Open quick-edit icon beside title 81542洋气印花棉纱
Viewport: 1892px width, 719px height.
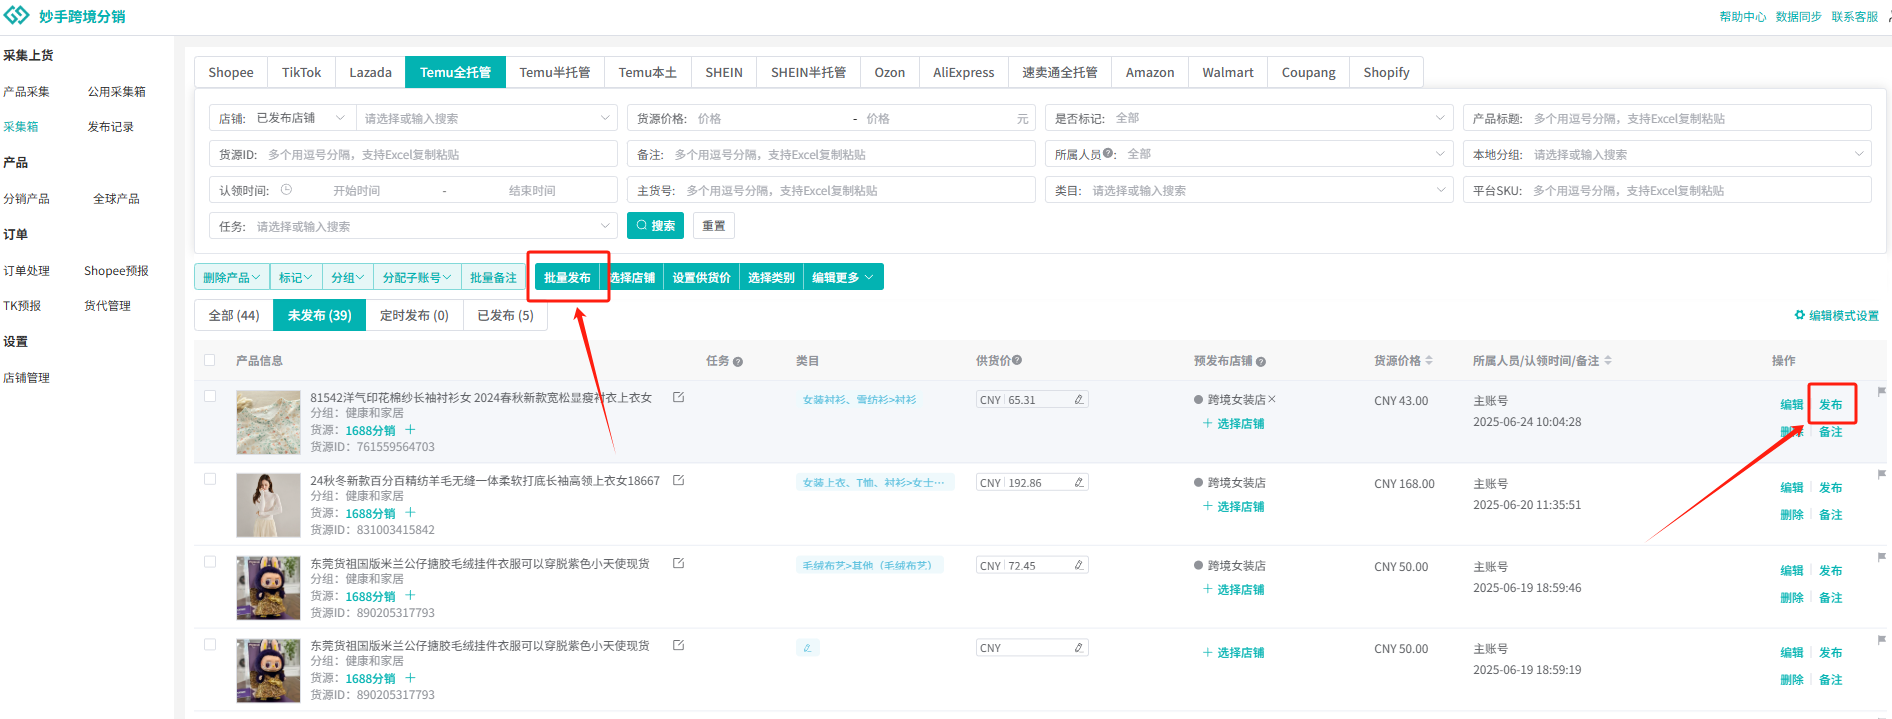(678, 397)
